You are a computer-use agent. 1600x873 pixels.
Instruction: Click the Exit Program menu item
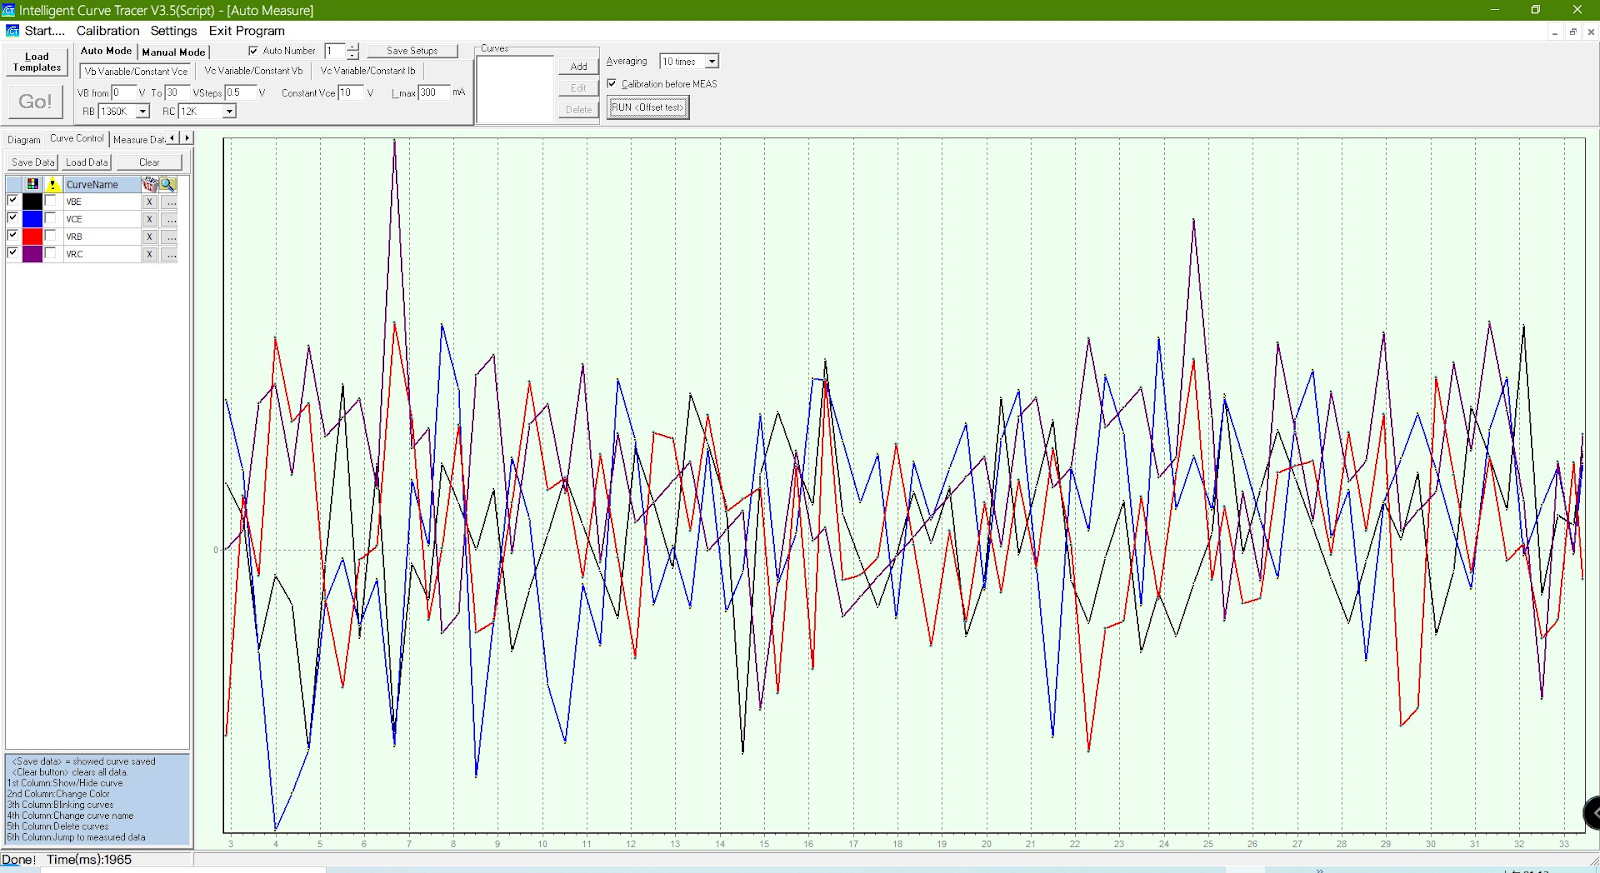point(247,31)
